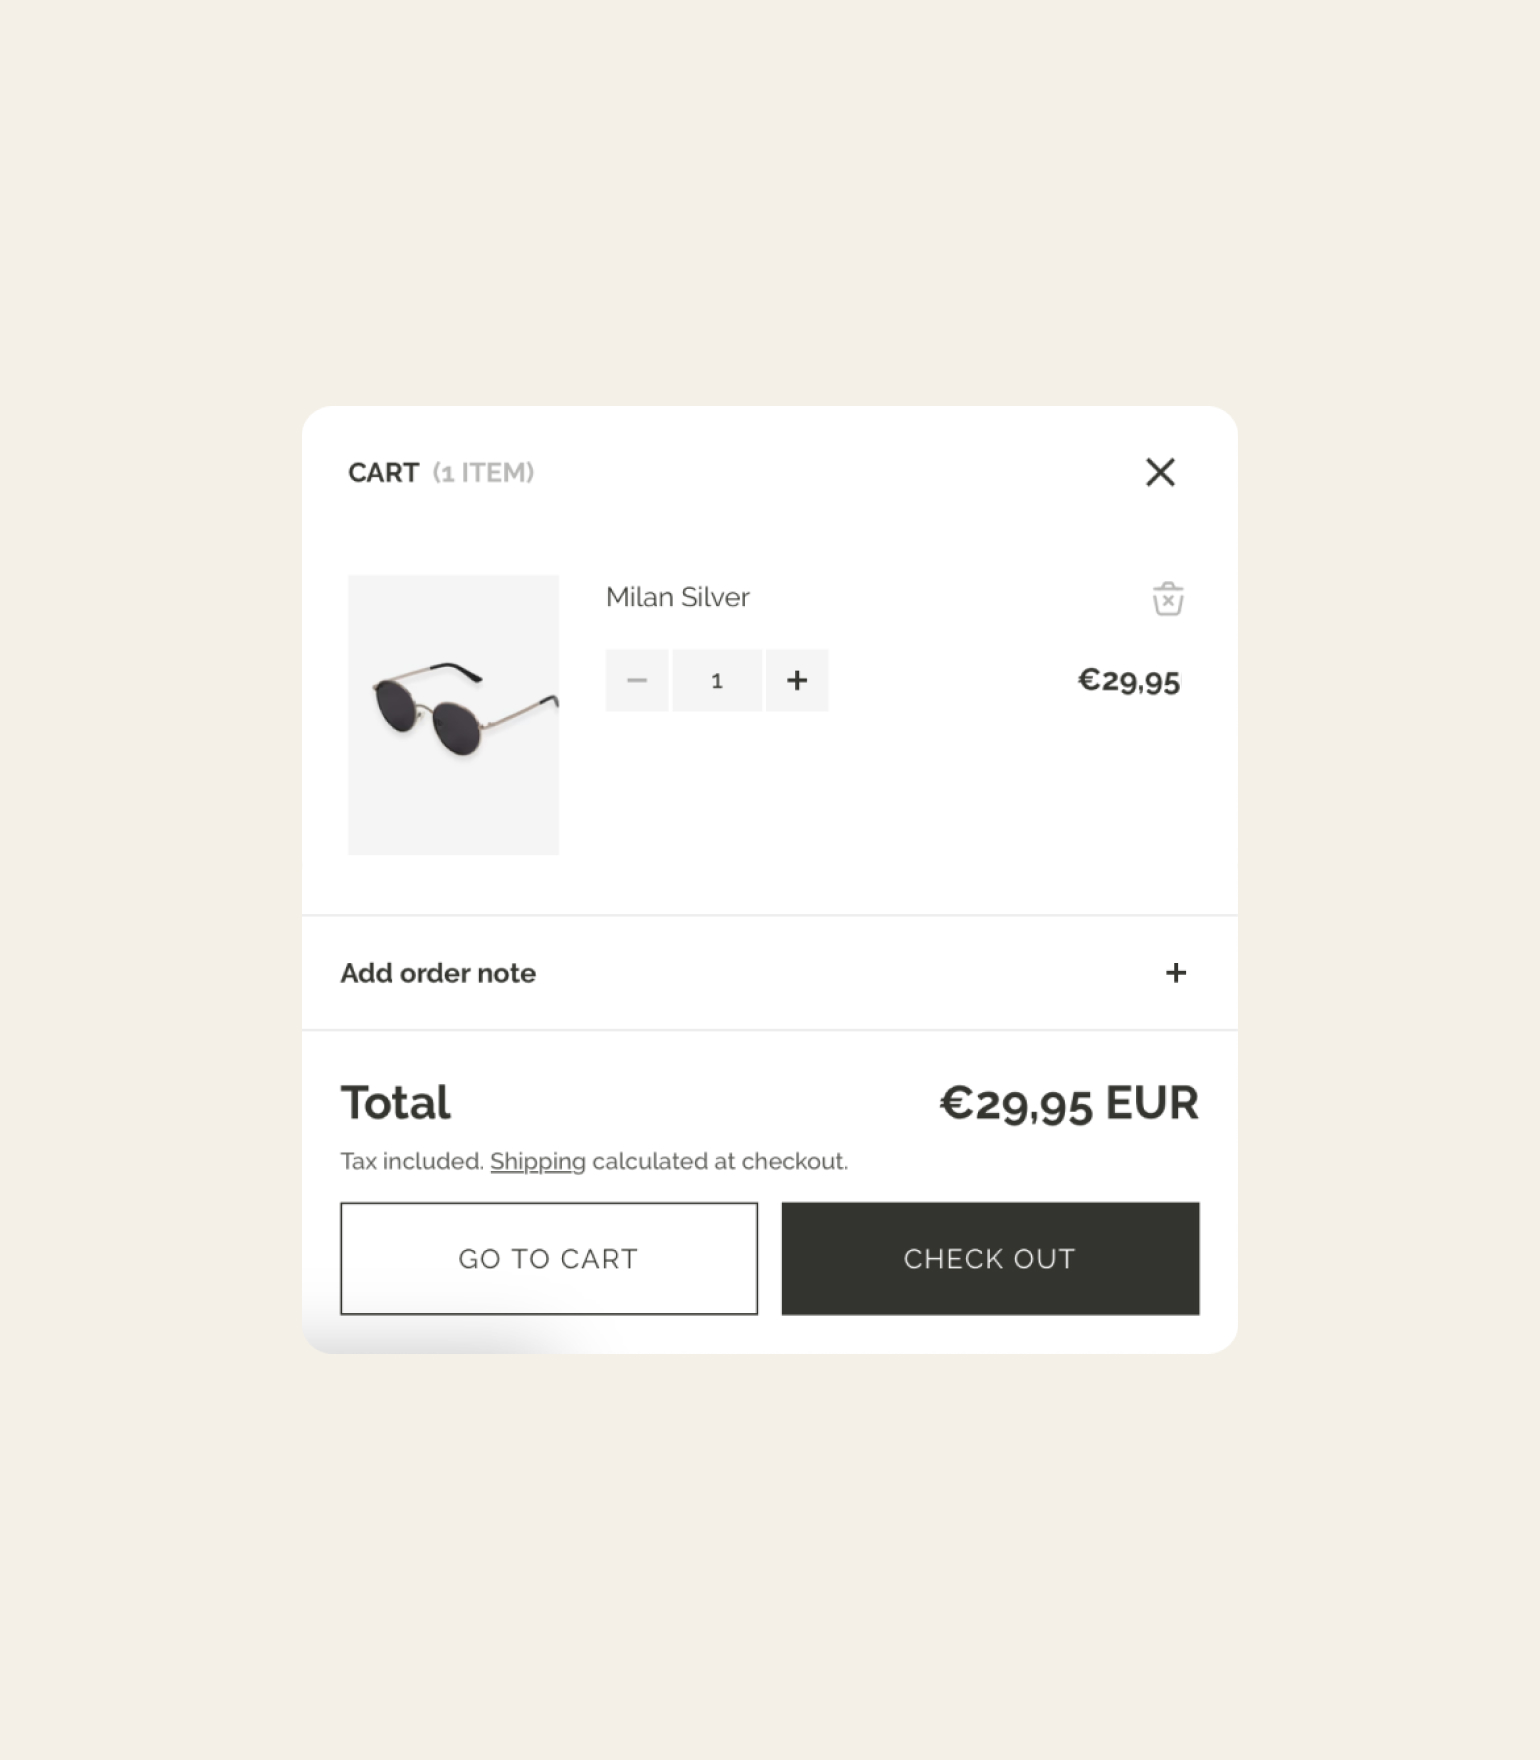Click the GO TO CART button

coord(548,1258)
